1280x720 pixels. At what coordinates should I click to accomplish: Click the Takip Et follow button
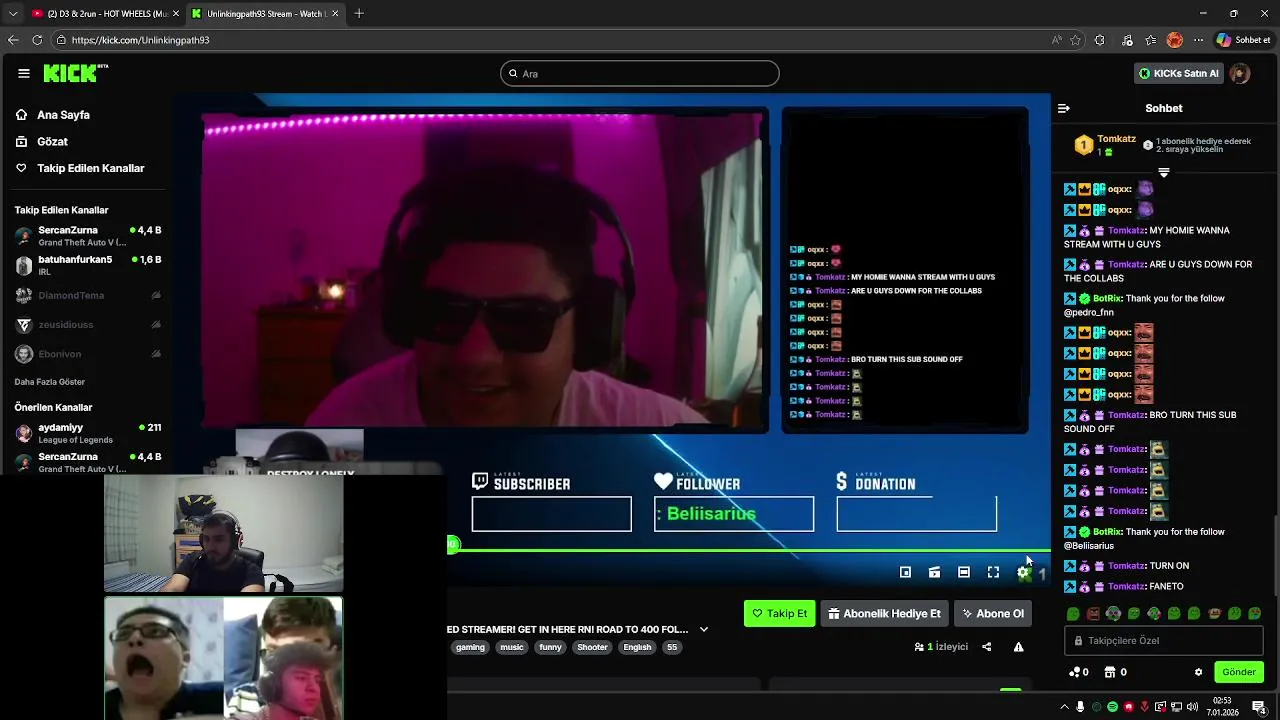tap(779, 613)
